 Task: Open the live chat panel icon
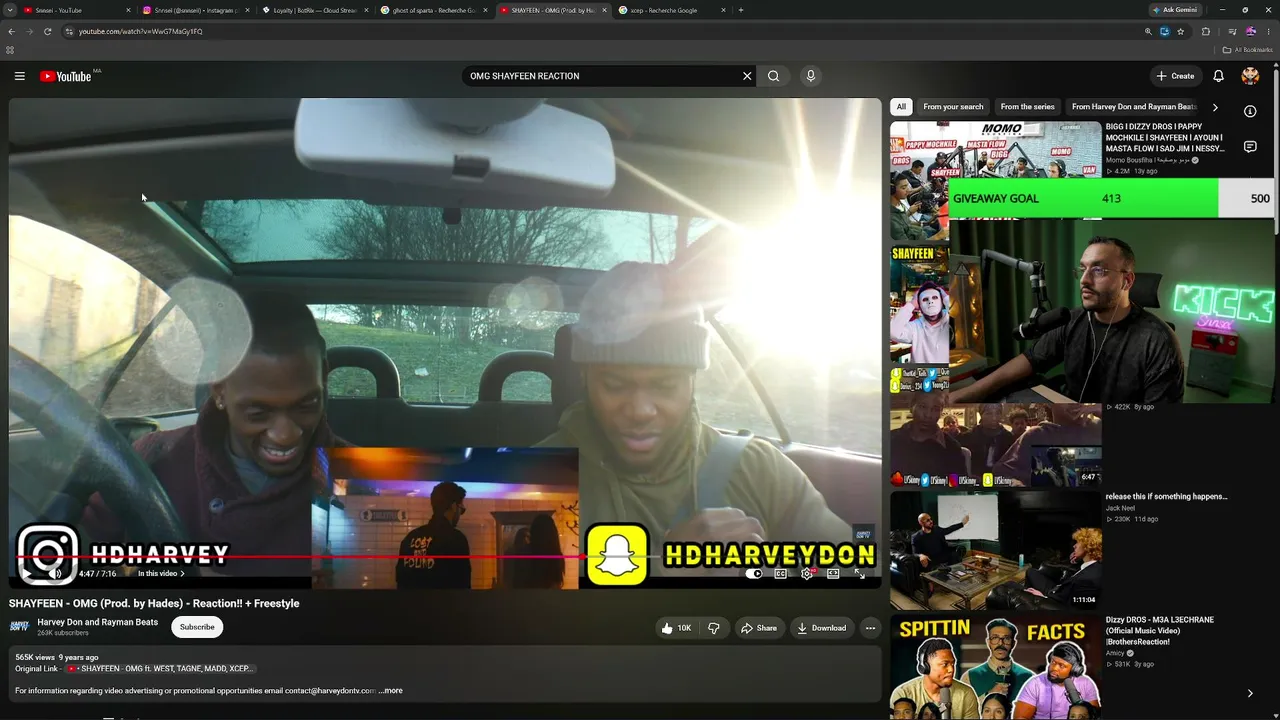pos(1250,147)
